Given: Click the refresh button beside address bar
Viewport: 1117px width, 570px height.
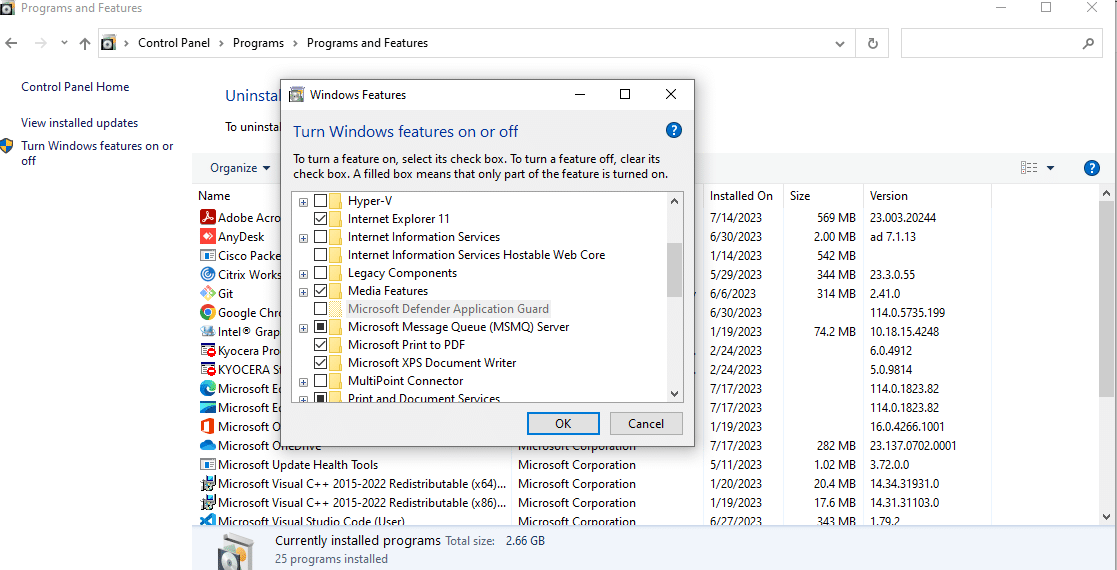Looking at the screenshot, I should (873, 43).
